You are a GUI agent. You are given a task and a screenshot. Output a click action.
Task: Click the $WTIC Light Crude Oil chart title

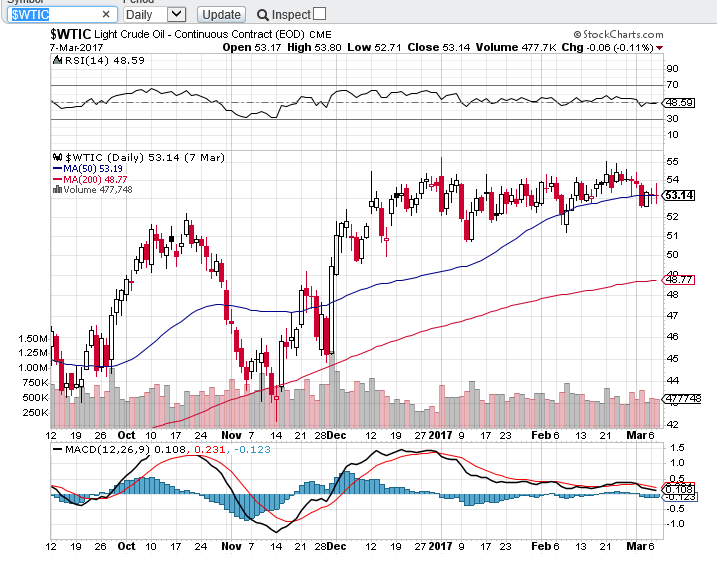pos(191,34)
